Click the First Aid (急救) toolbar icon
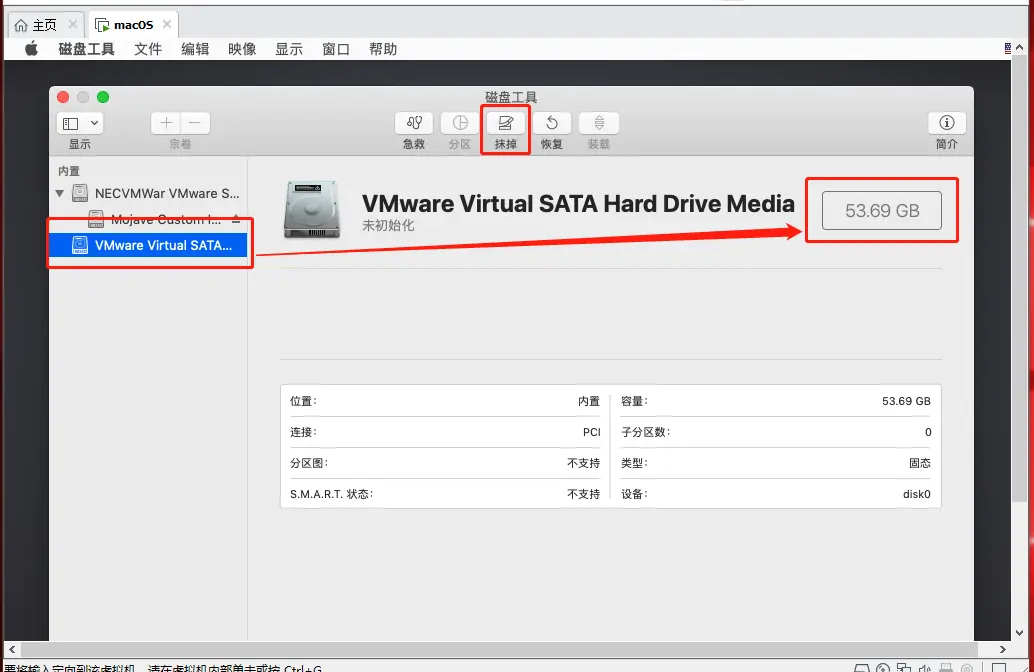The height and width of the screenshot is (672, 1034). pos(413,123)
